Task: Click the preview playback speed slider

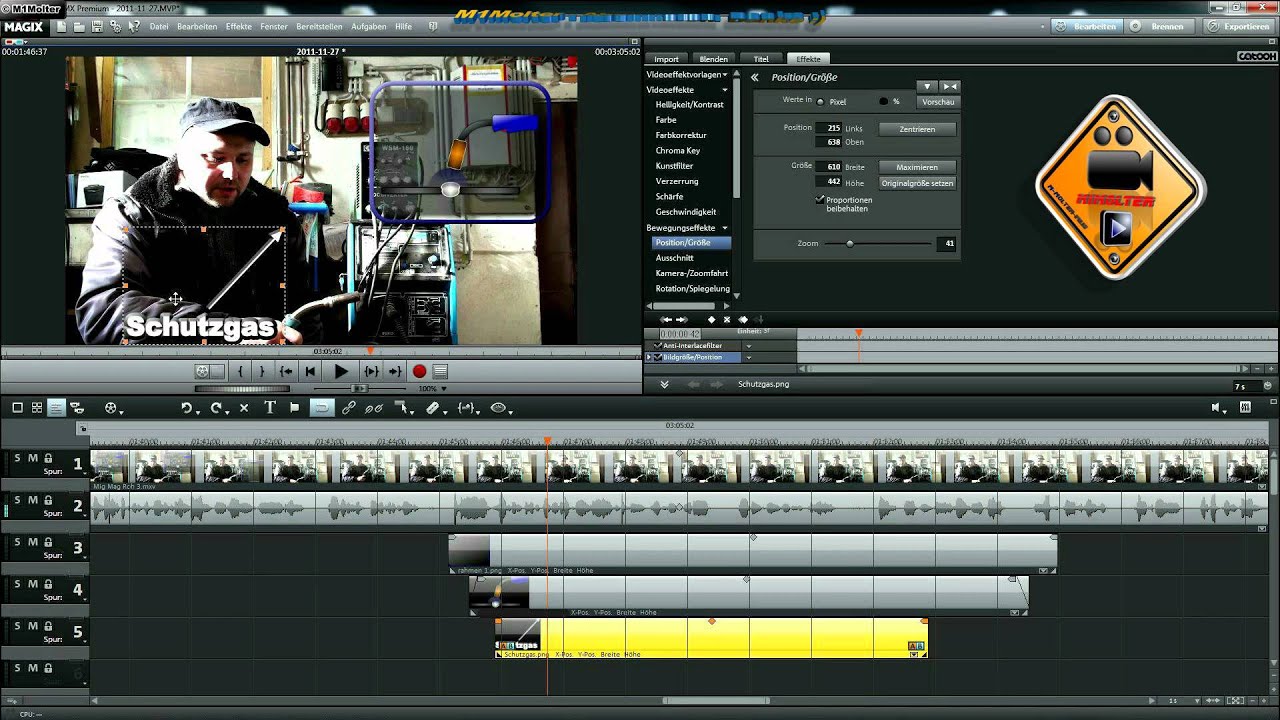Action: (359, 388)
